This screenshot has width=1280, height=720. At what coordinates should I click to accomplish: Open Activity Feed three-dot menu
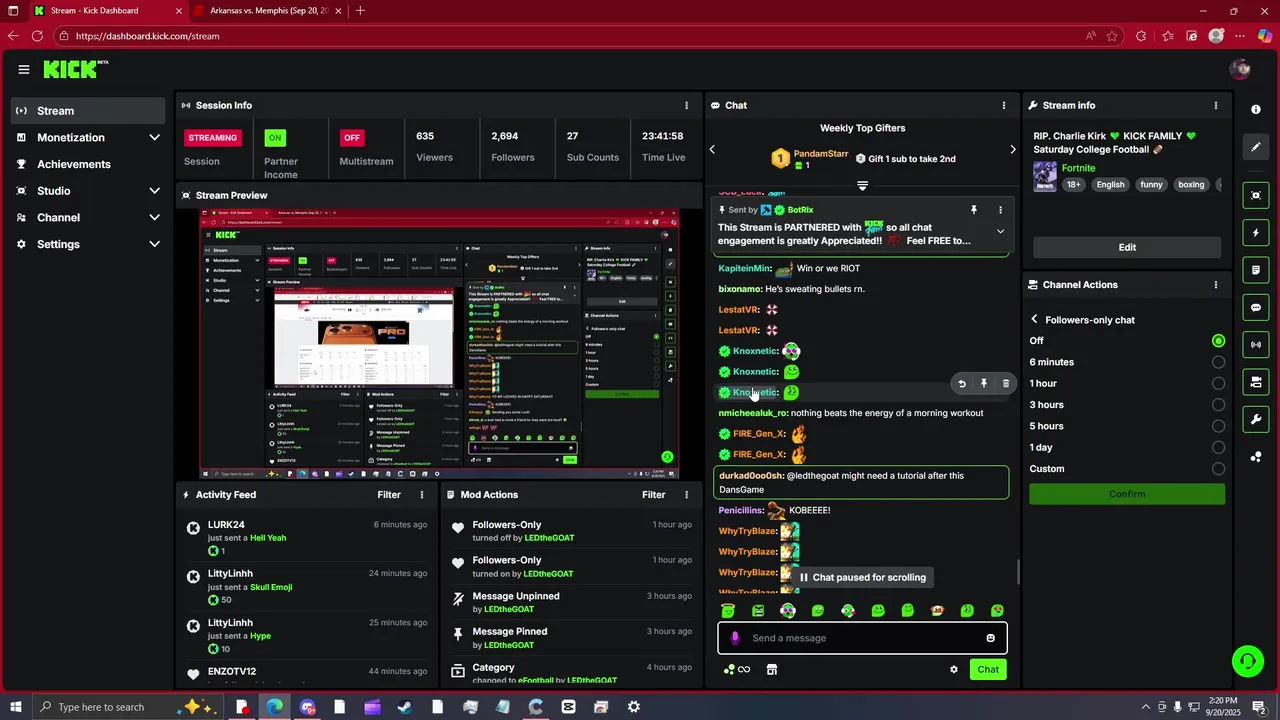coord(422,495)
